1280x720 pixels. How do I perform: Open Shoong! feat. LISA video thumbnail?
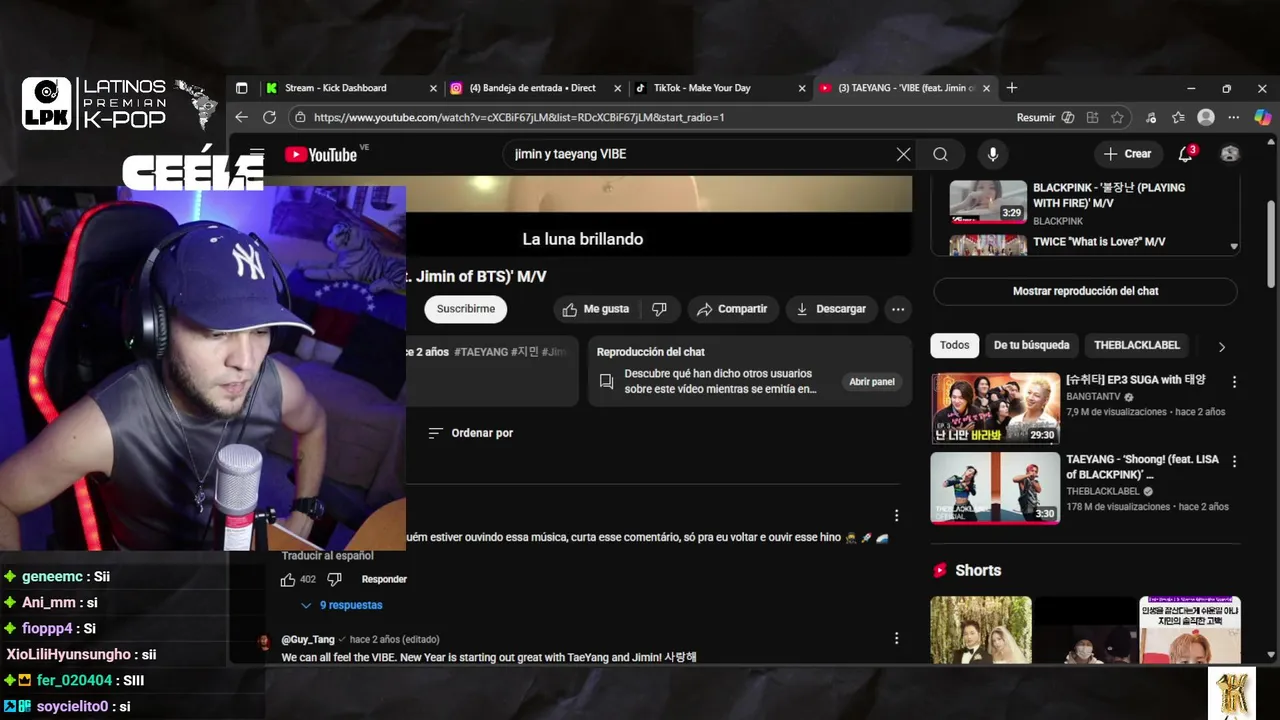pos(995,488)
